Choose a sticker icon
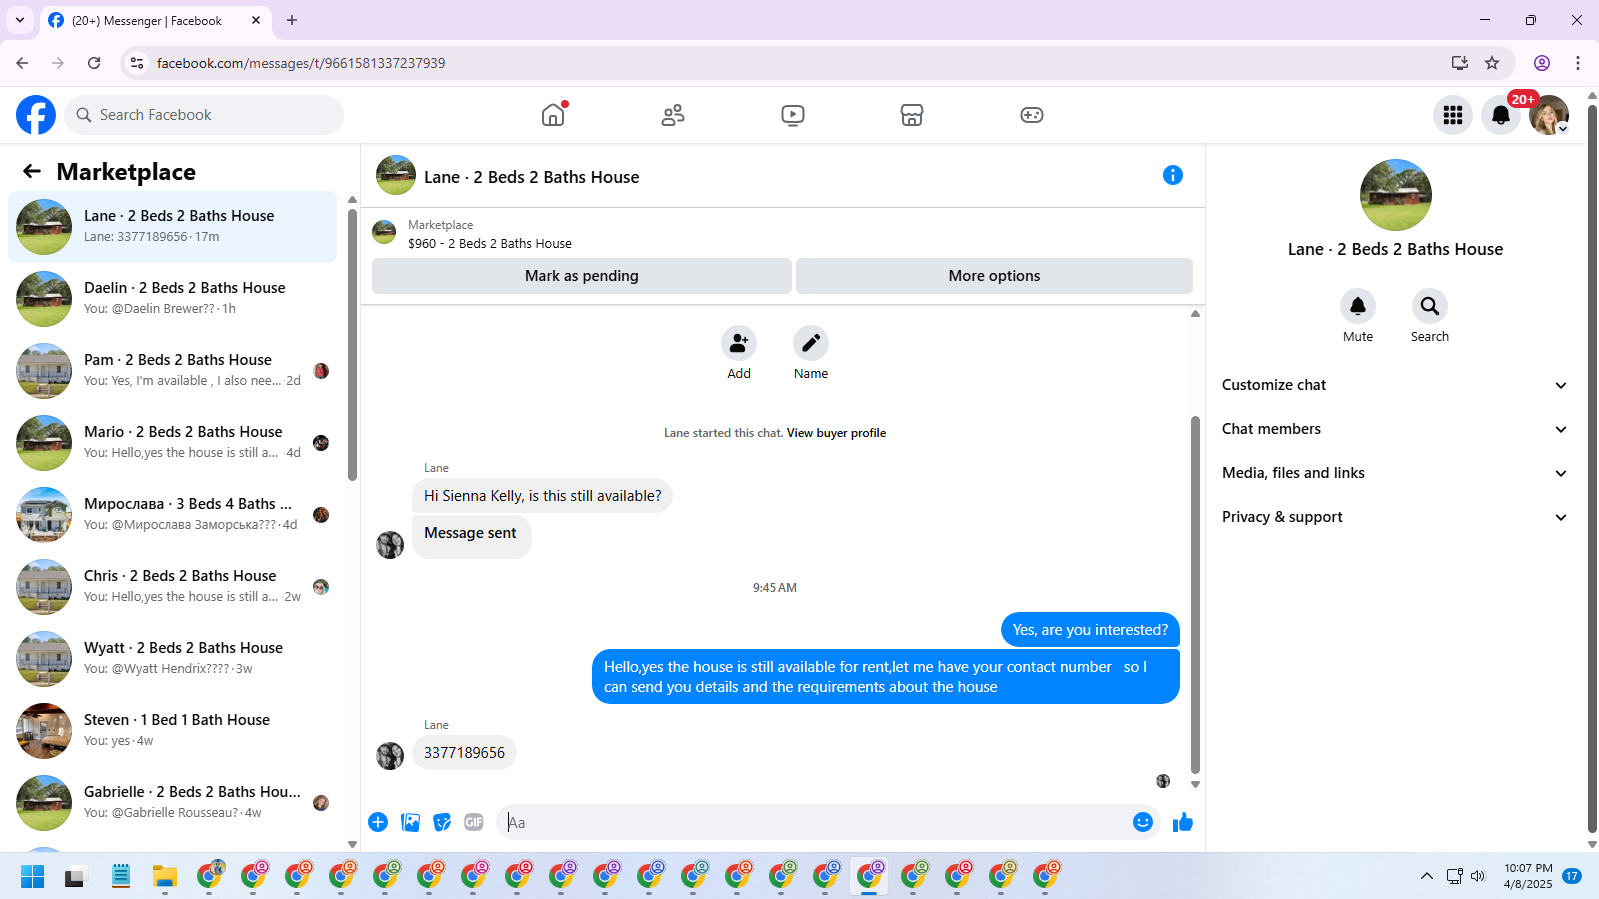Image resolution: width=1599 pixels, height=899 pixels. tap(442, 822)
